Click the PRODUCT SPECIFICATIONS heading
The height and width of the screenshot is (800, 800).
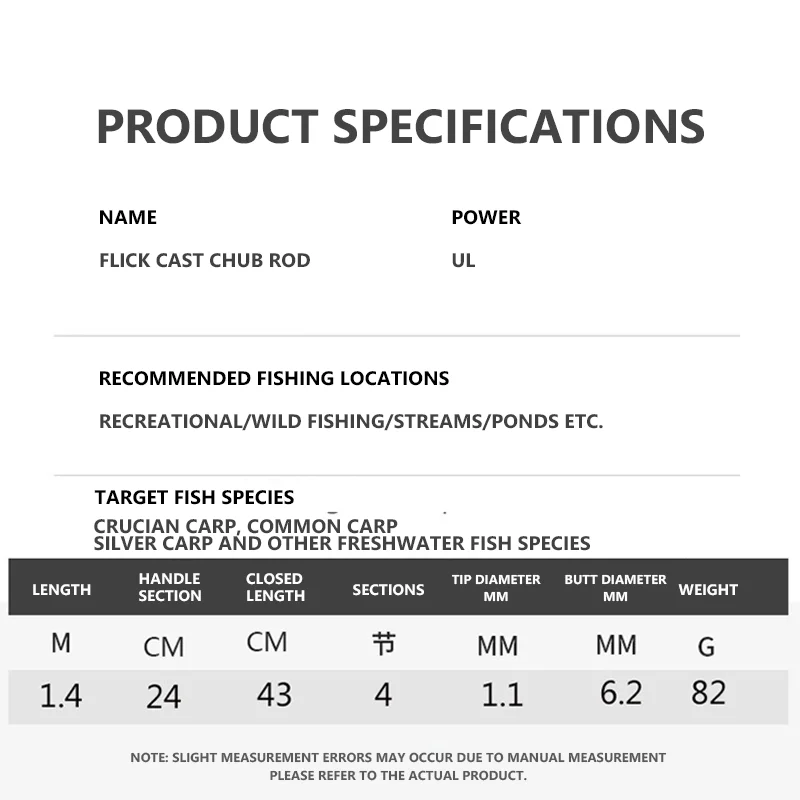(400, 127)
